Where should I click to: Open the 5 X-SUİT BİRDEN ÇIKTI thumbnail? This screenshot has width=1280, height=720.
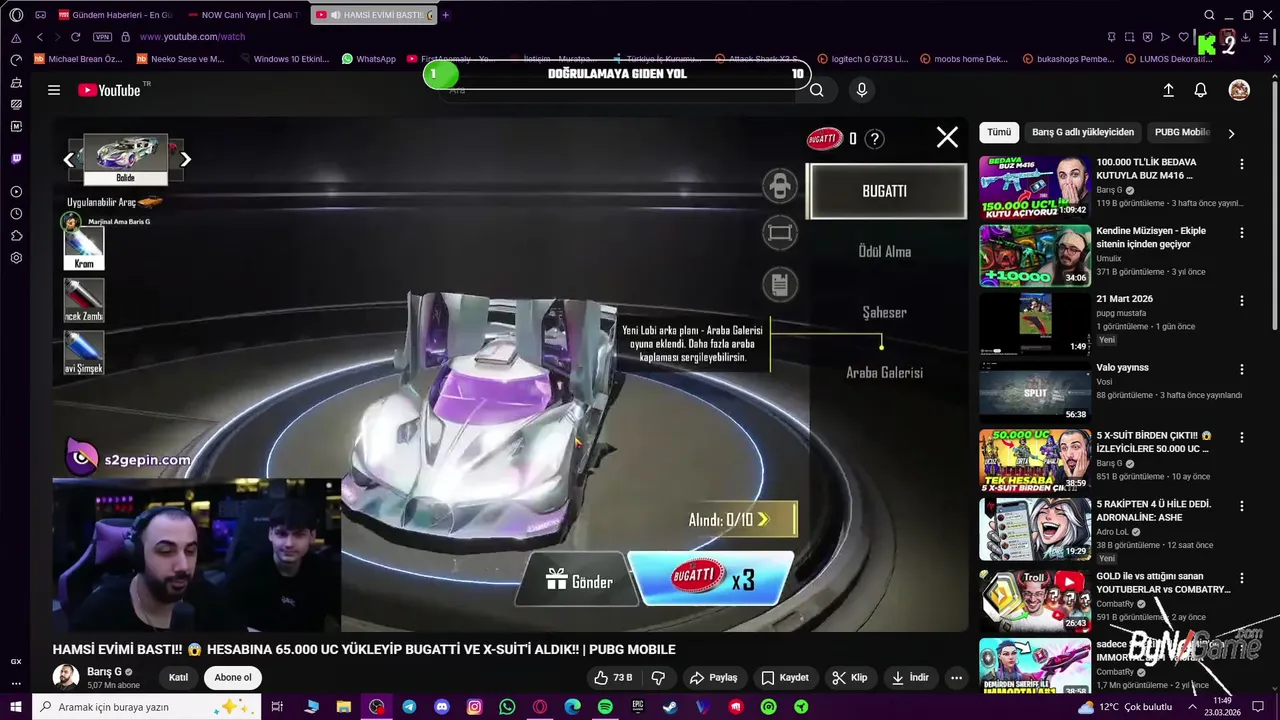coord(1034,460)
